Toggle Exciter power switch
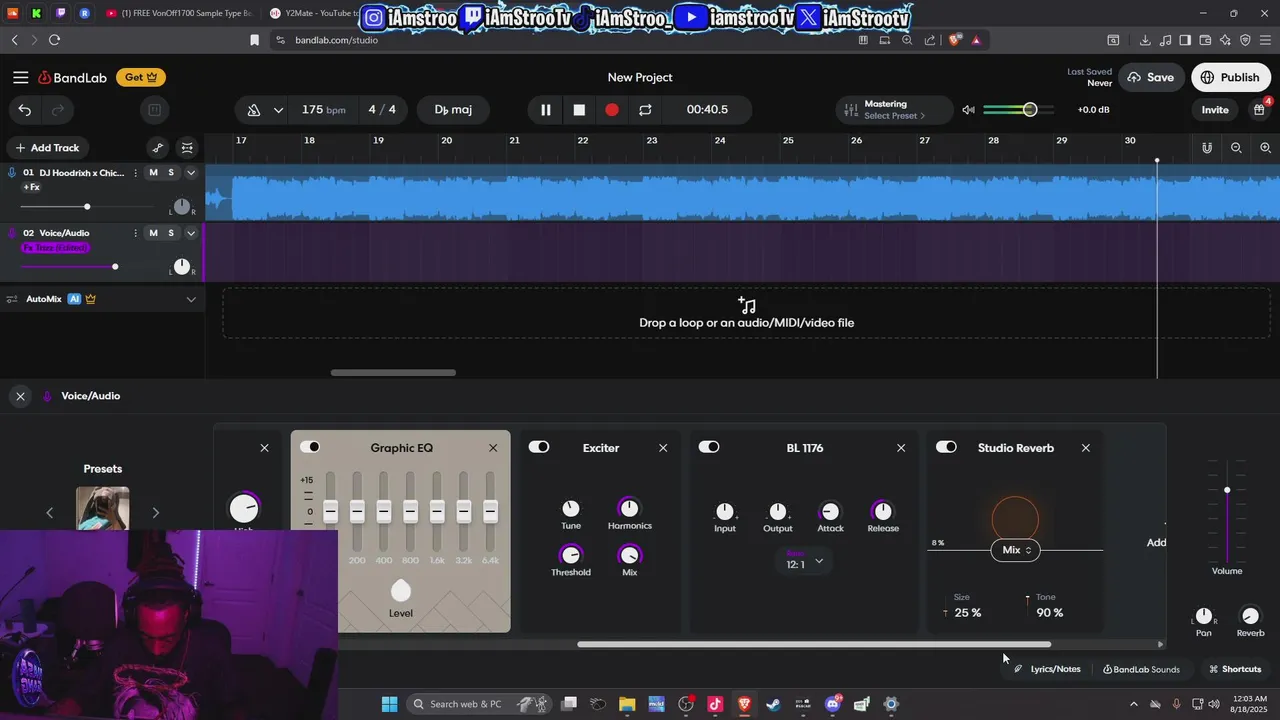Image resolution: width=1280 pixels, height=720 pixels. tap(539, 447)
